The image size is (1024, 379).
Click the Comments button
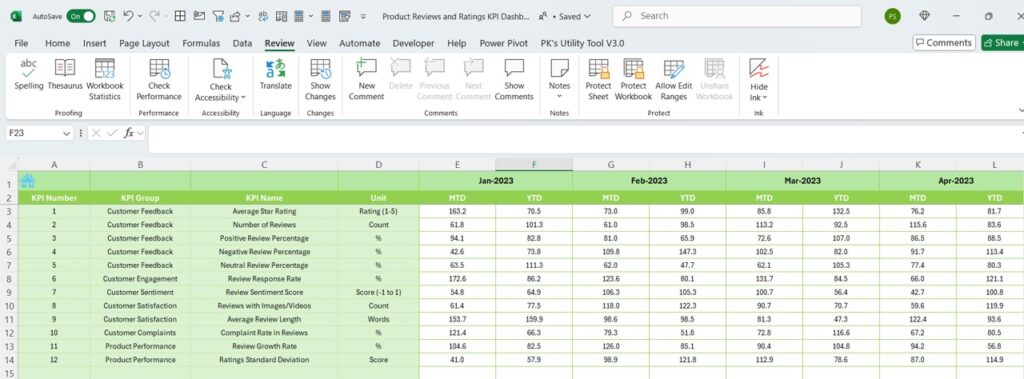[x=944, y=42]
